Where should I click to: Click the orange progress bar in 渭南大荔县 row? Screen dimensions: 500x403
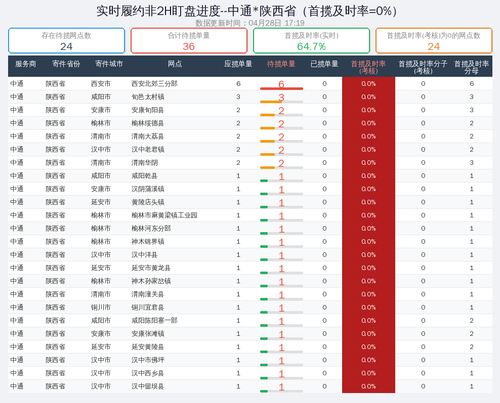point(267,141)
